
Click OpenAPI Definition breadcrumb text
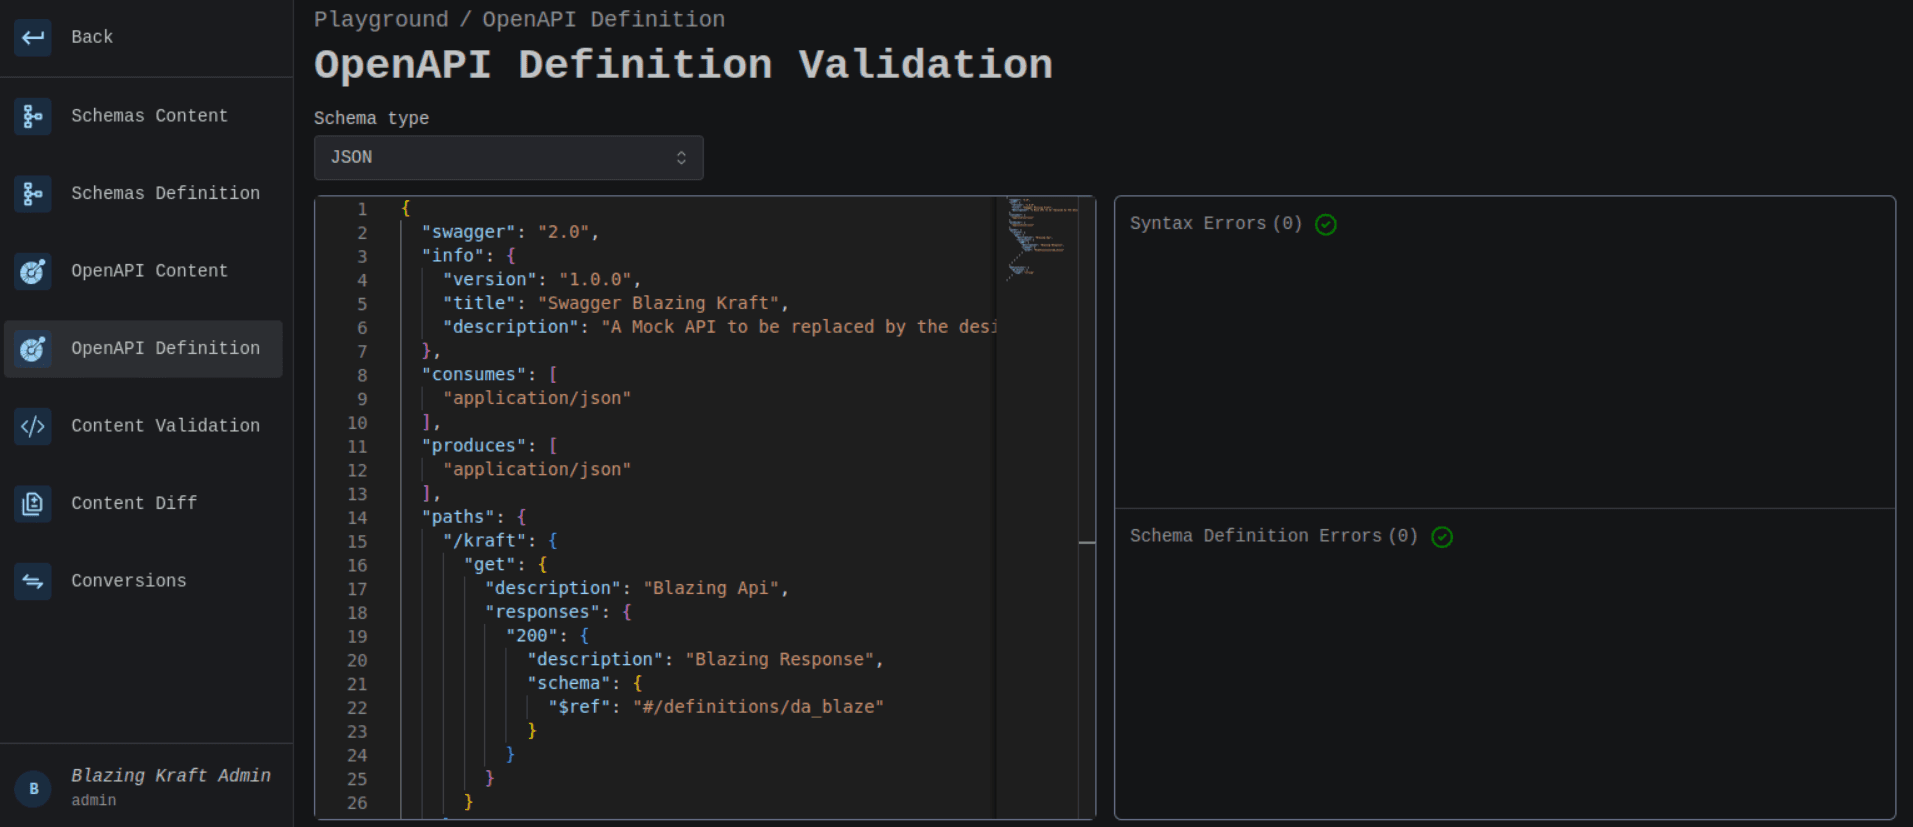[x=604, y=19]
